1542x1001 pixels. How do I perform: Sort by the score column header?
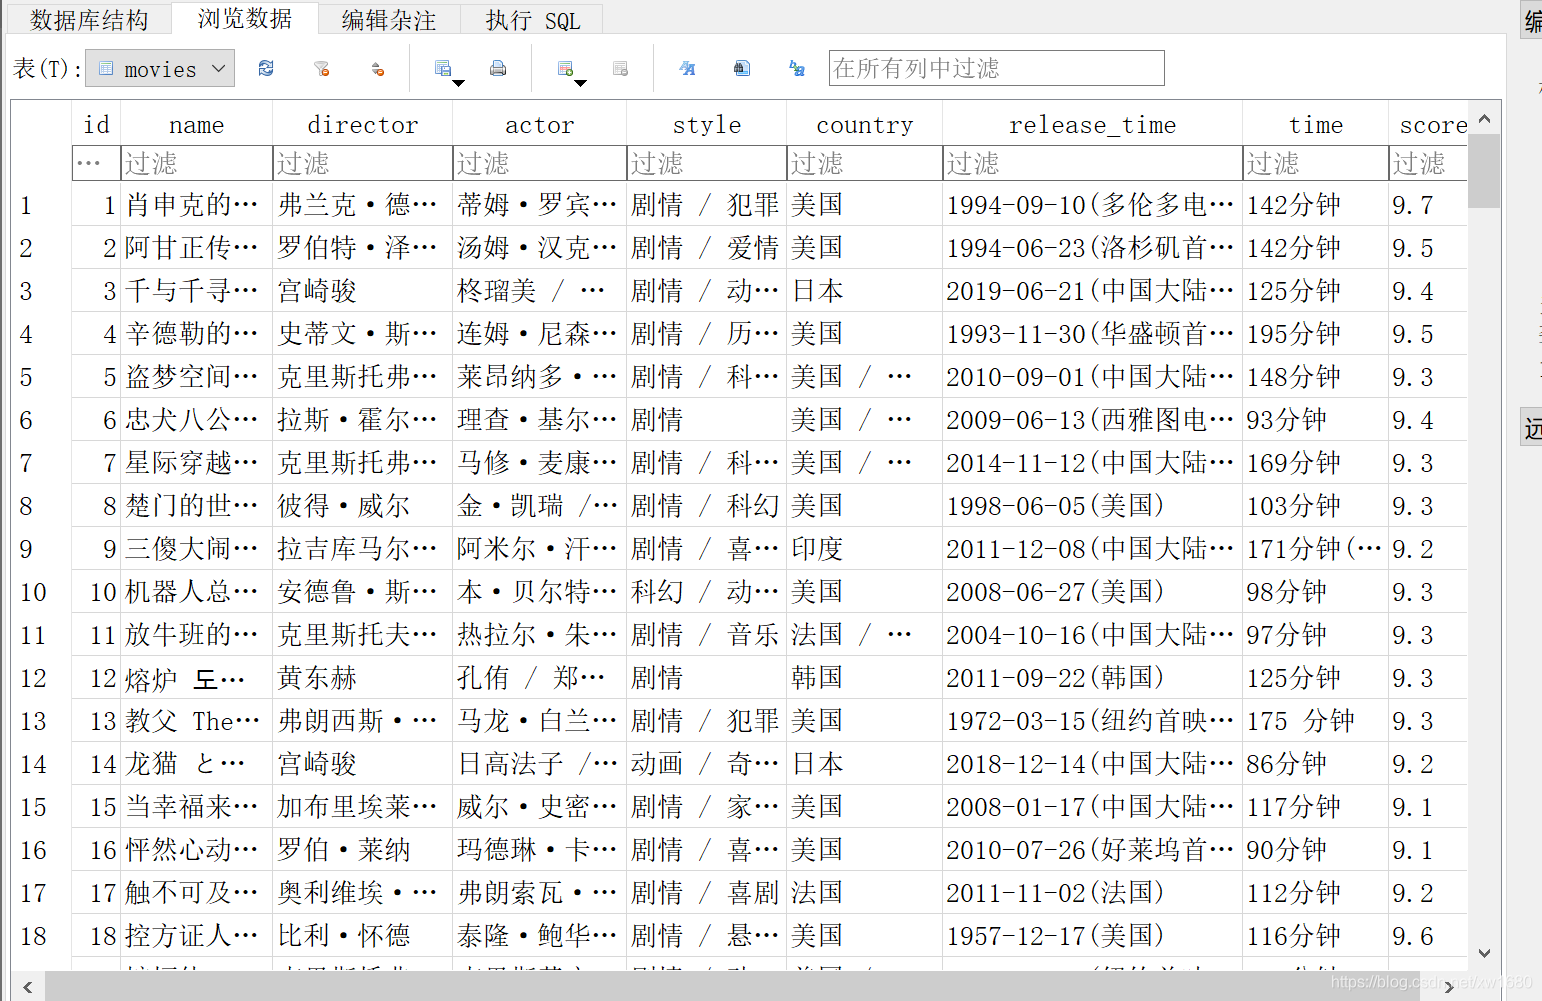tap(1428, 124)
